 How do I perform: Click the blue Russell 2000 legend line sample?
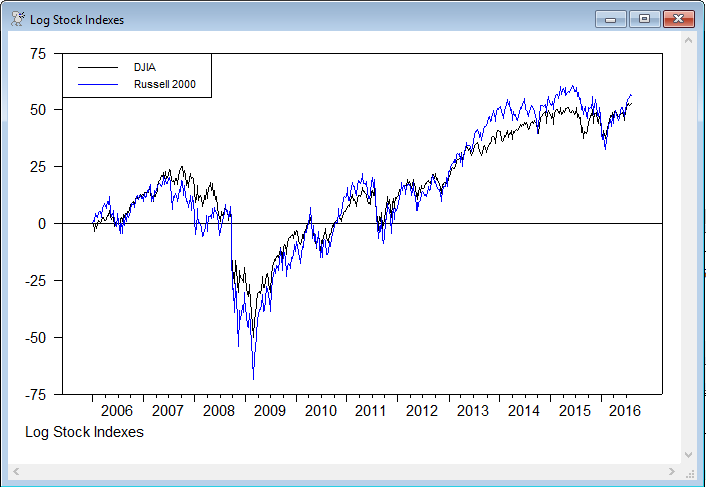click(x=99, y=85)
